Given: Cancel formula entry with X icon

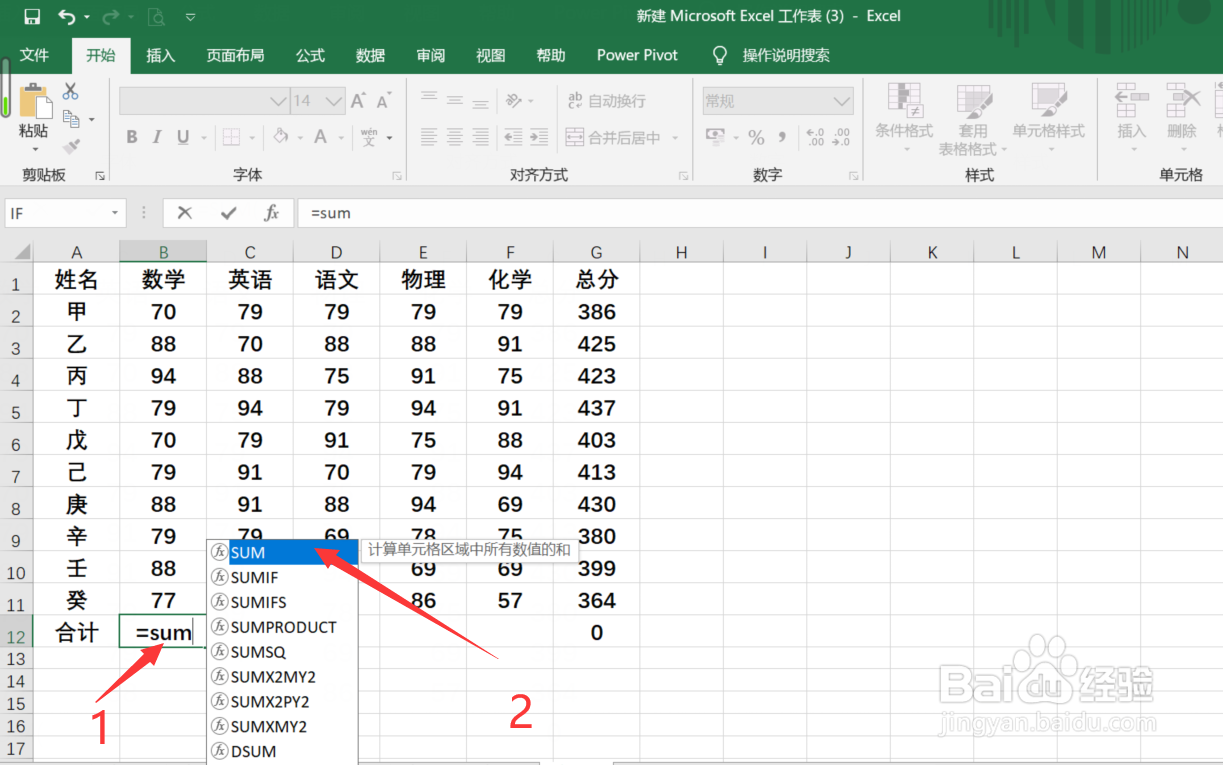Looking at the screenshot, I should pos(184,213).
